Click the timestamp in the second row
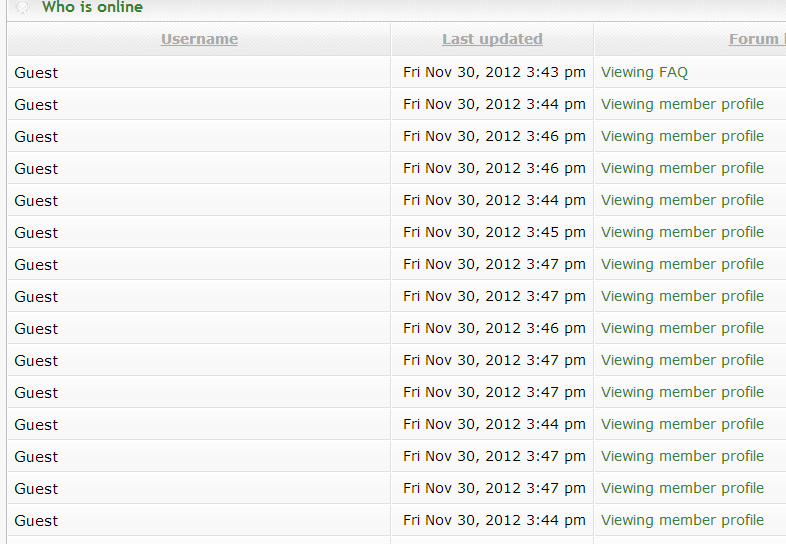Screen dimensions: 786x544 (x=494, y=104)
